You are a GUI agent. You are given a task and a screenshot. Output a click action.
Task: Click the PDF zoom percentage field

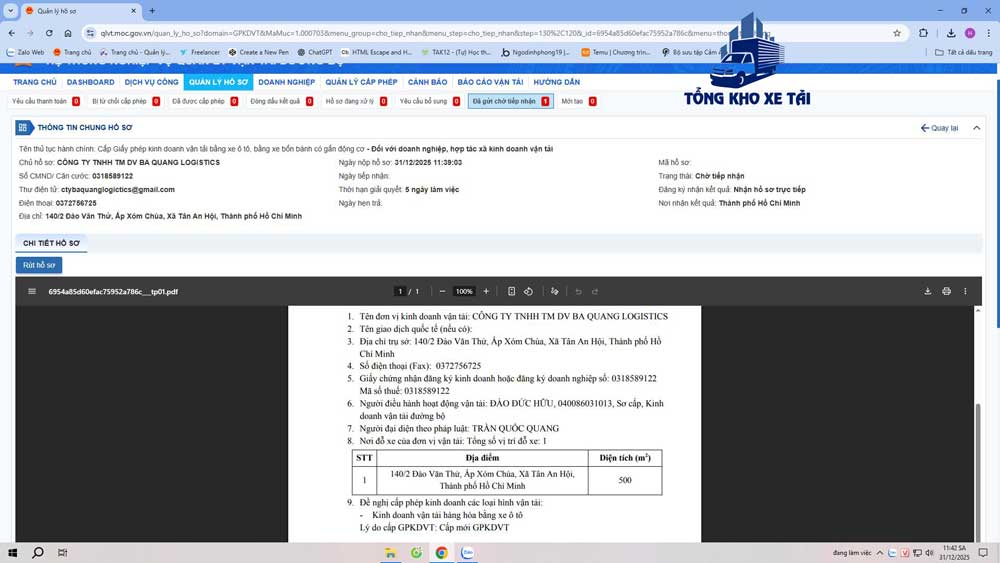point(464,292)
